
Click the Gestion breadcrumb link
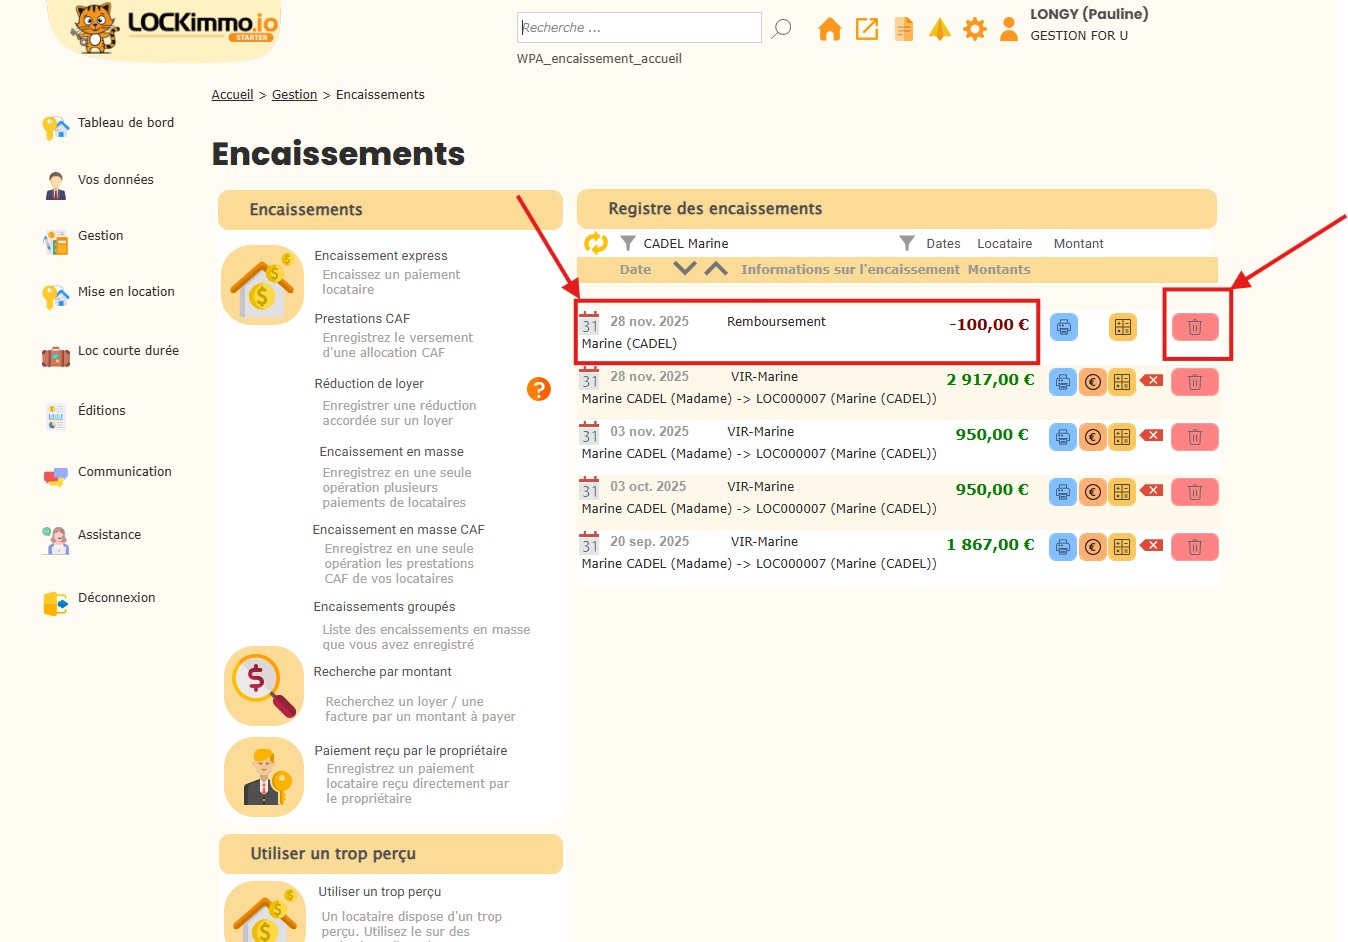(294, 95)
